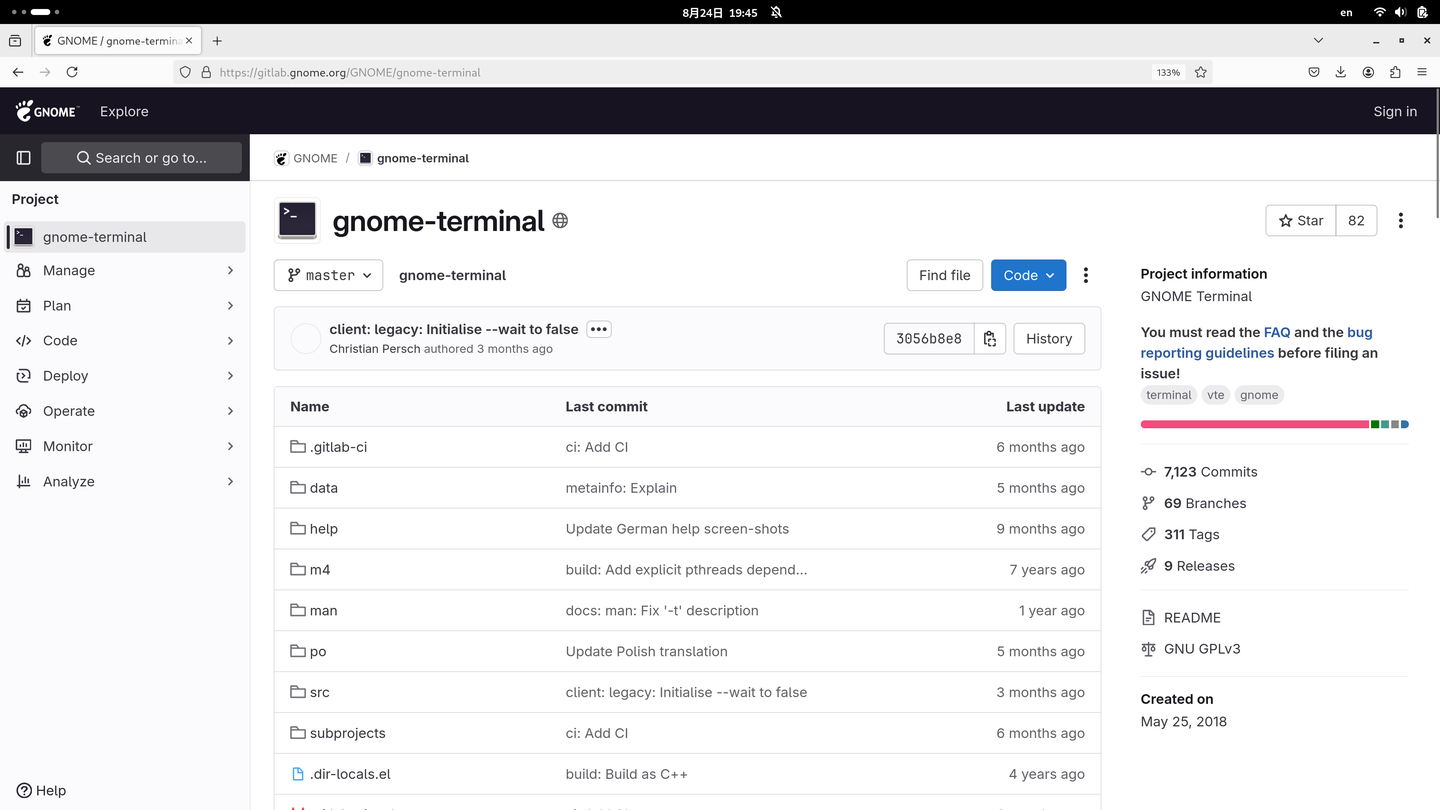Open Explore in the top navigation

123,111
